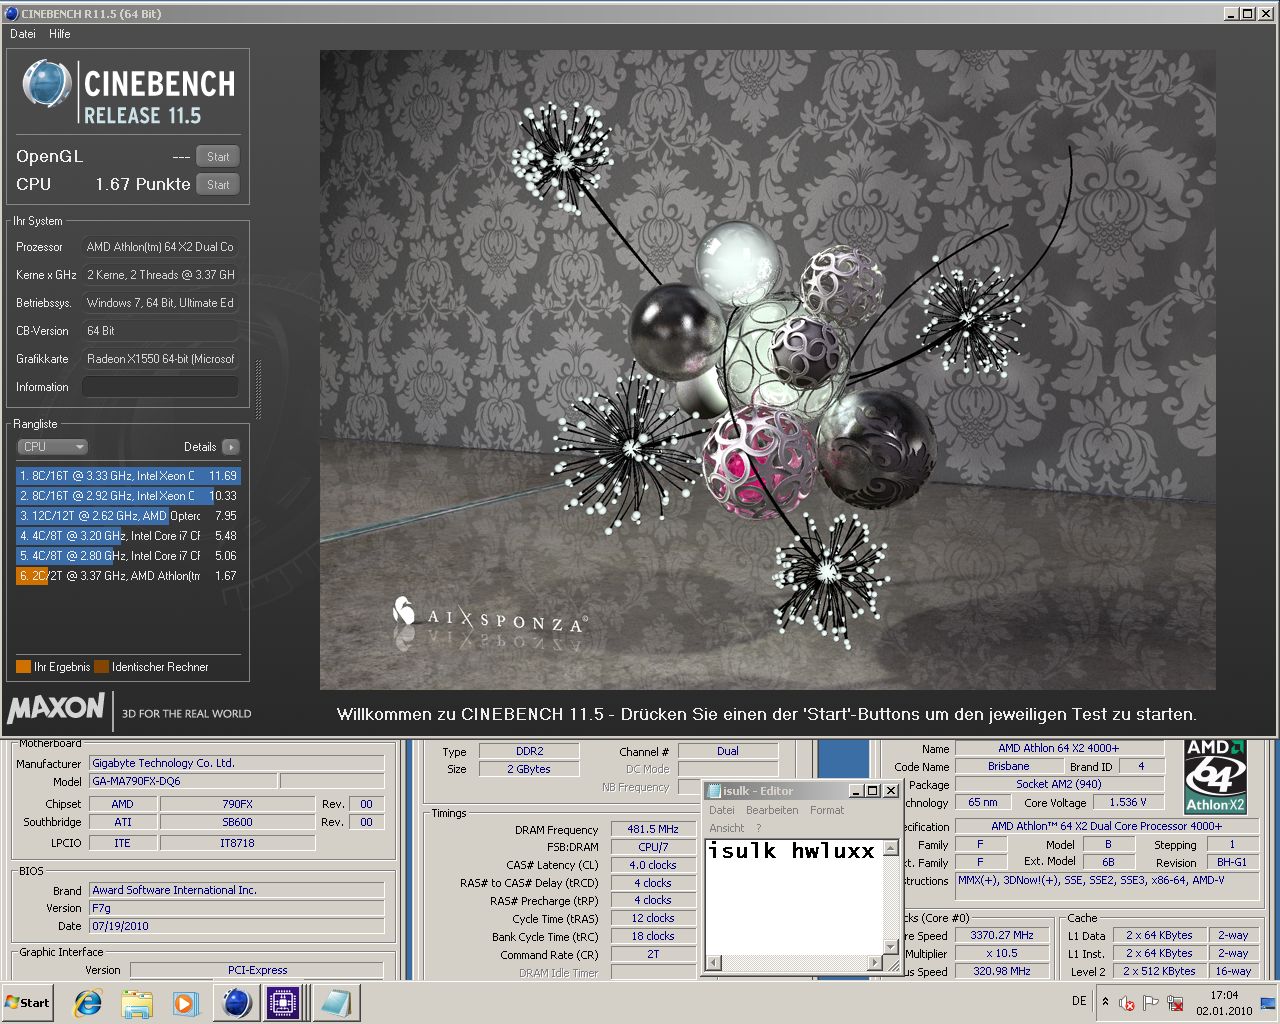Click the panel resize grip handle

pos(259,390)
